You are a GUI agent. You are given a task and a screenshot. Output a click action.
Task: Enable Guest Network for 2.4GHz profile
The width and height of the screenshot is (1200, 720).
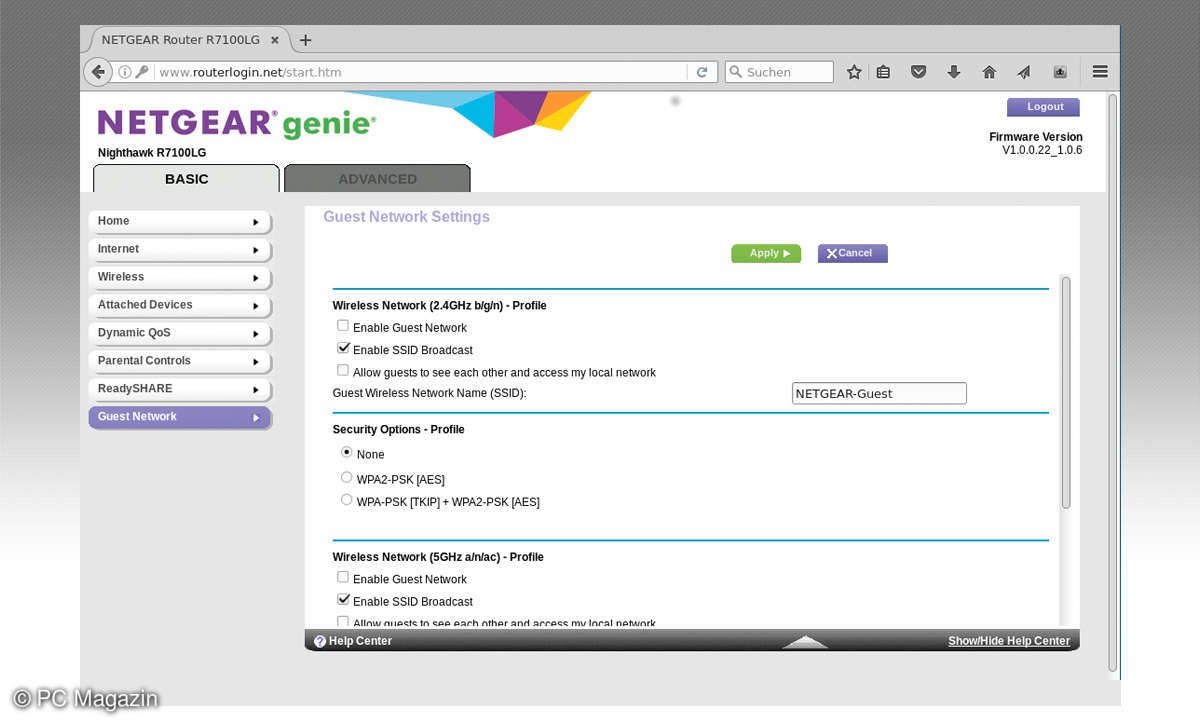(343, 326)
